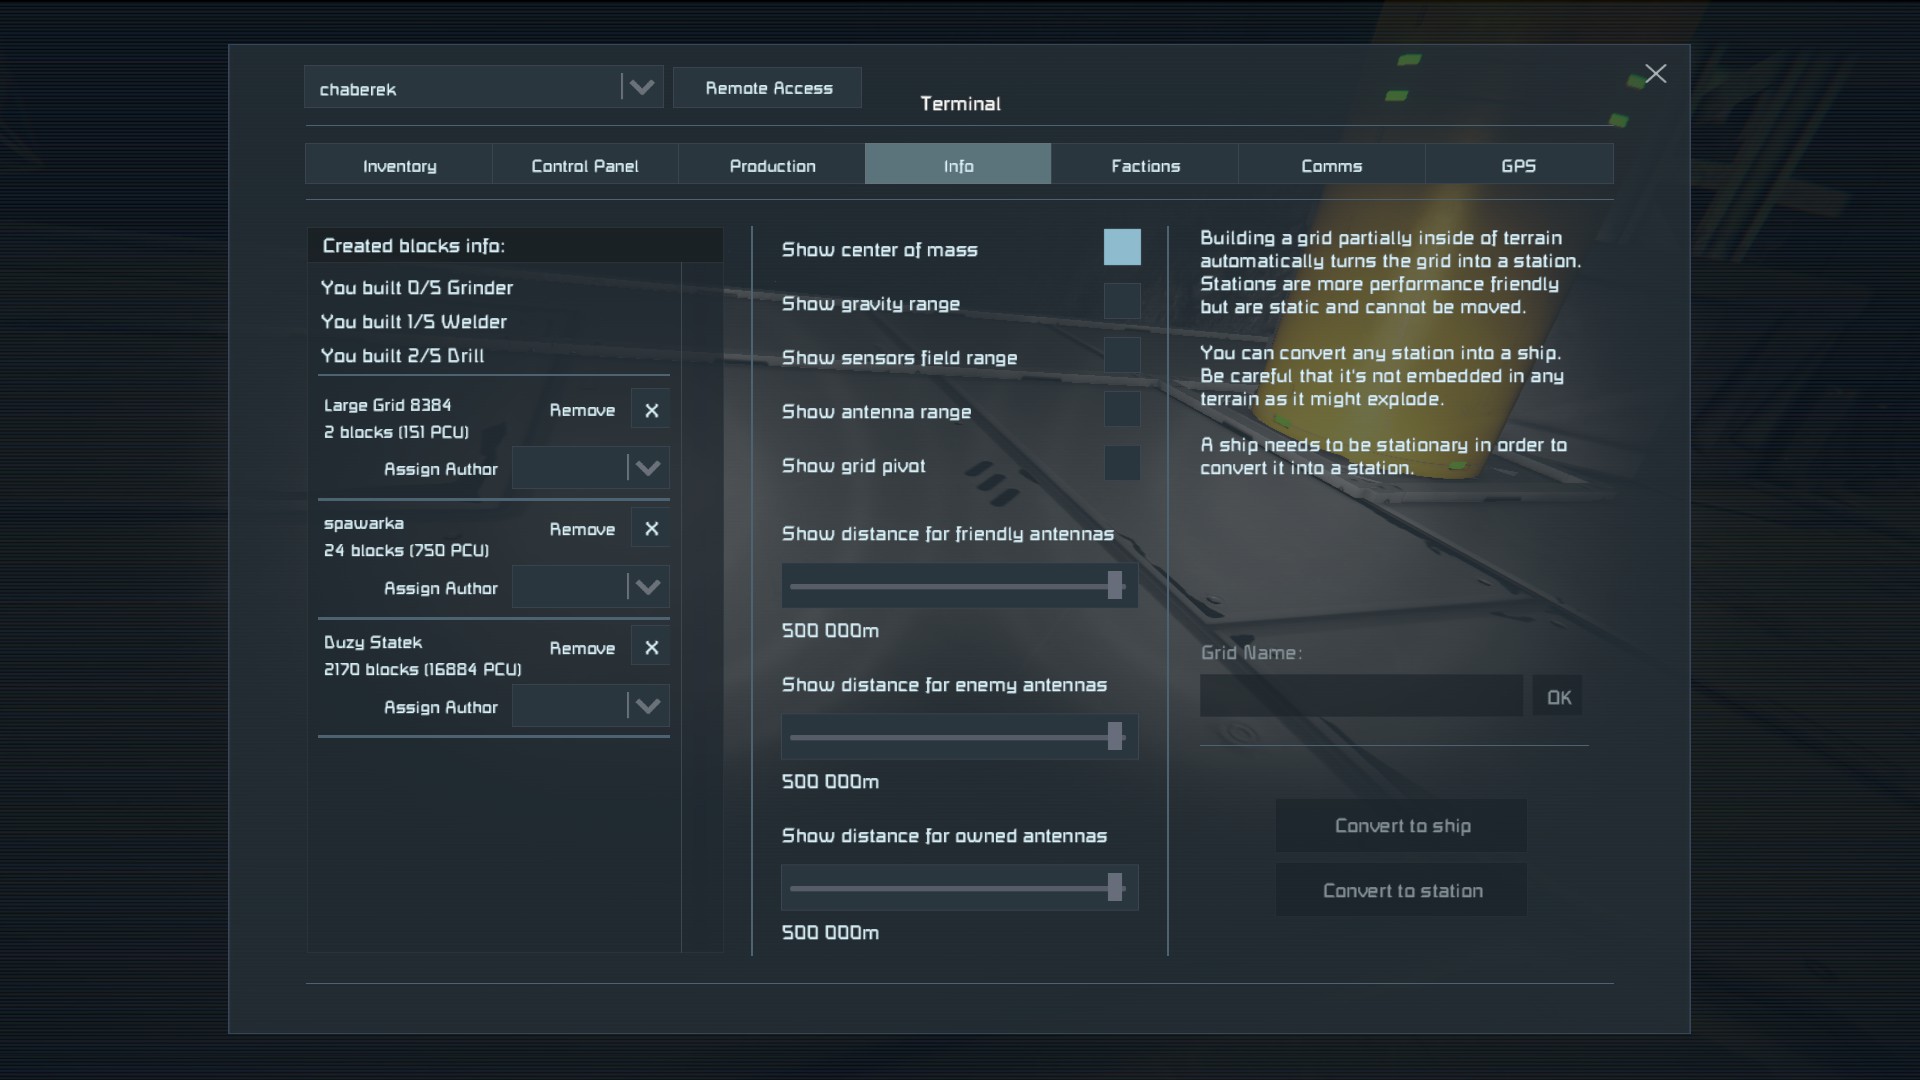Enable Show gravity range checkbox
The height and width of the screenshot is (1080, 1920).
click(1121, 301)
